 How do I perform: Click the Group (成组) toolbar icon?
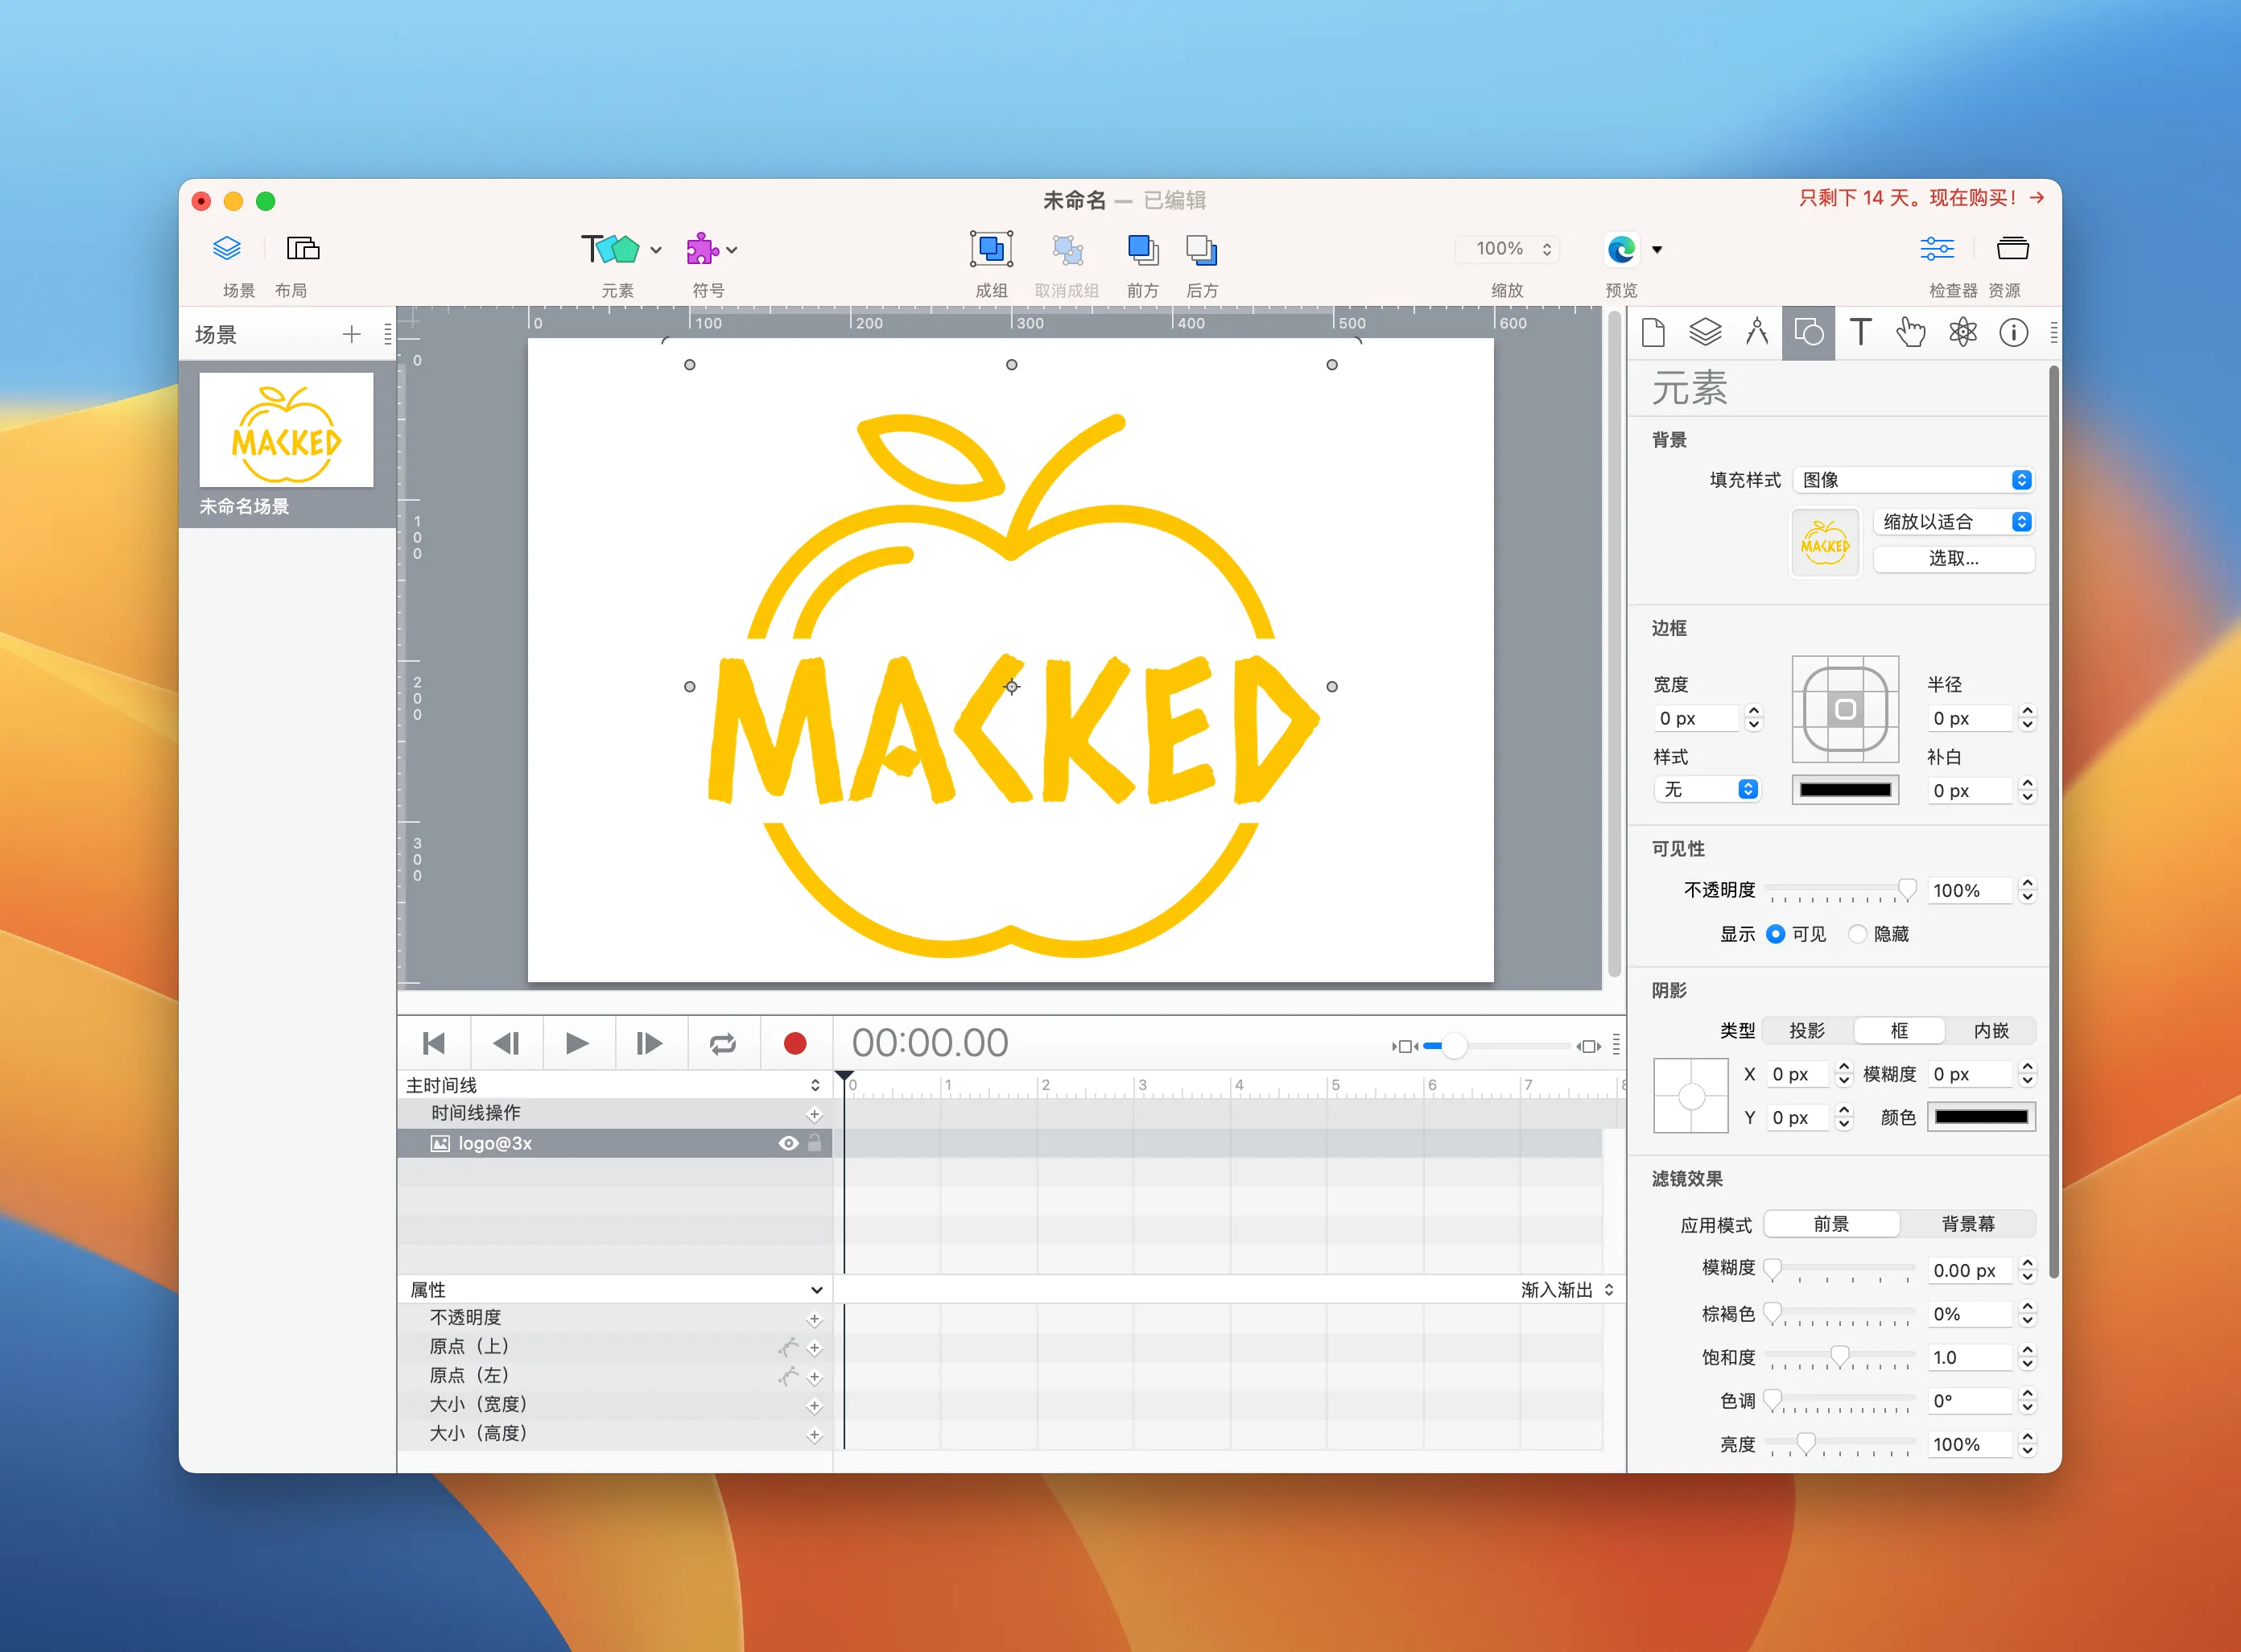click(x=990, y=249)
